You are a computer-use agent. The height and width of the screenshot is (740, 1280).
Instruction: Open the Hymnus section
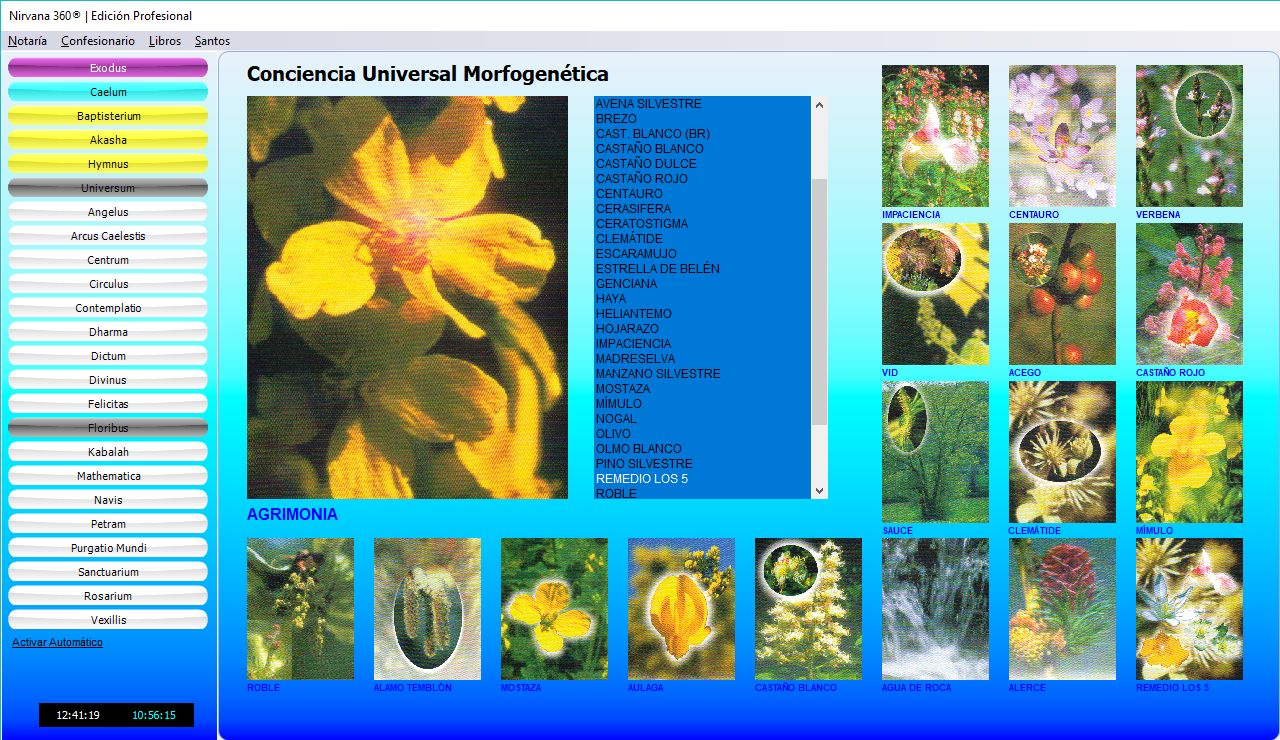coord(108,164)
